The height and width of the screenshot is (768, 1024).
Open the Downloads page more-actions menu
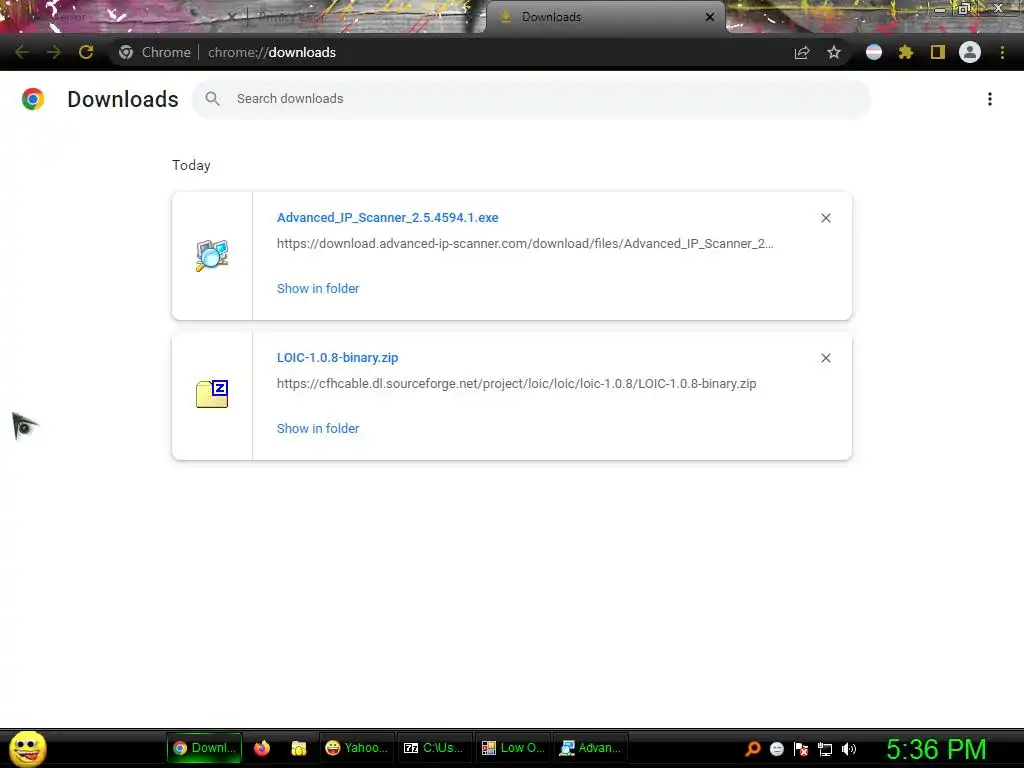[x=990, y=99]
